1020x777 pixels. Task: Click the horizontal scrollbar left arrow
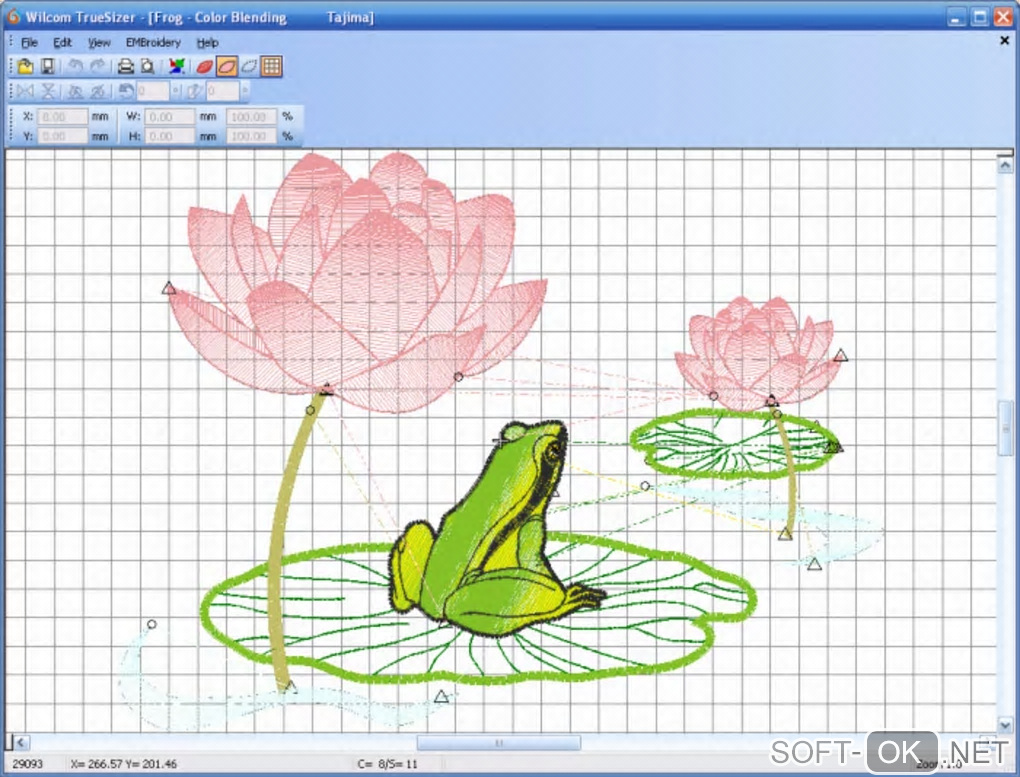[x=20, y=742]
